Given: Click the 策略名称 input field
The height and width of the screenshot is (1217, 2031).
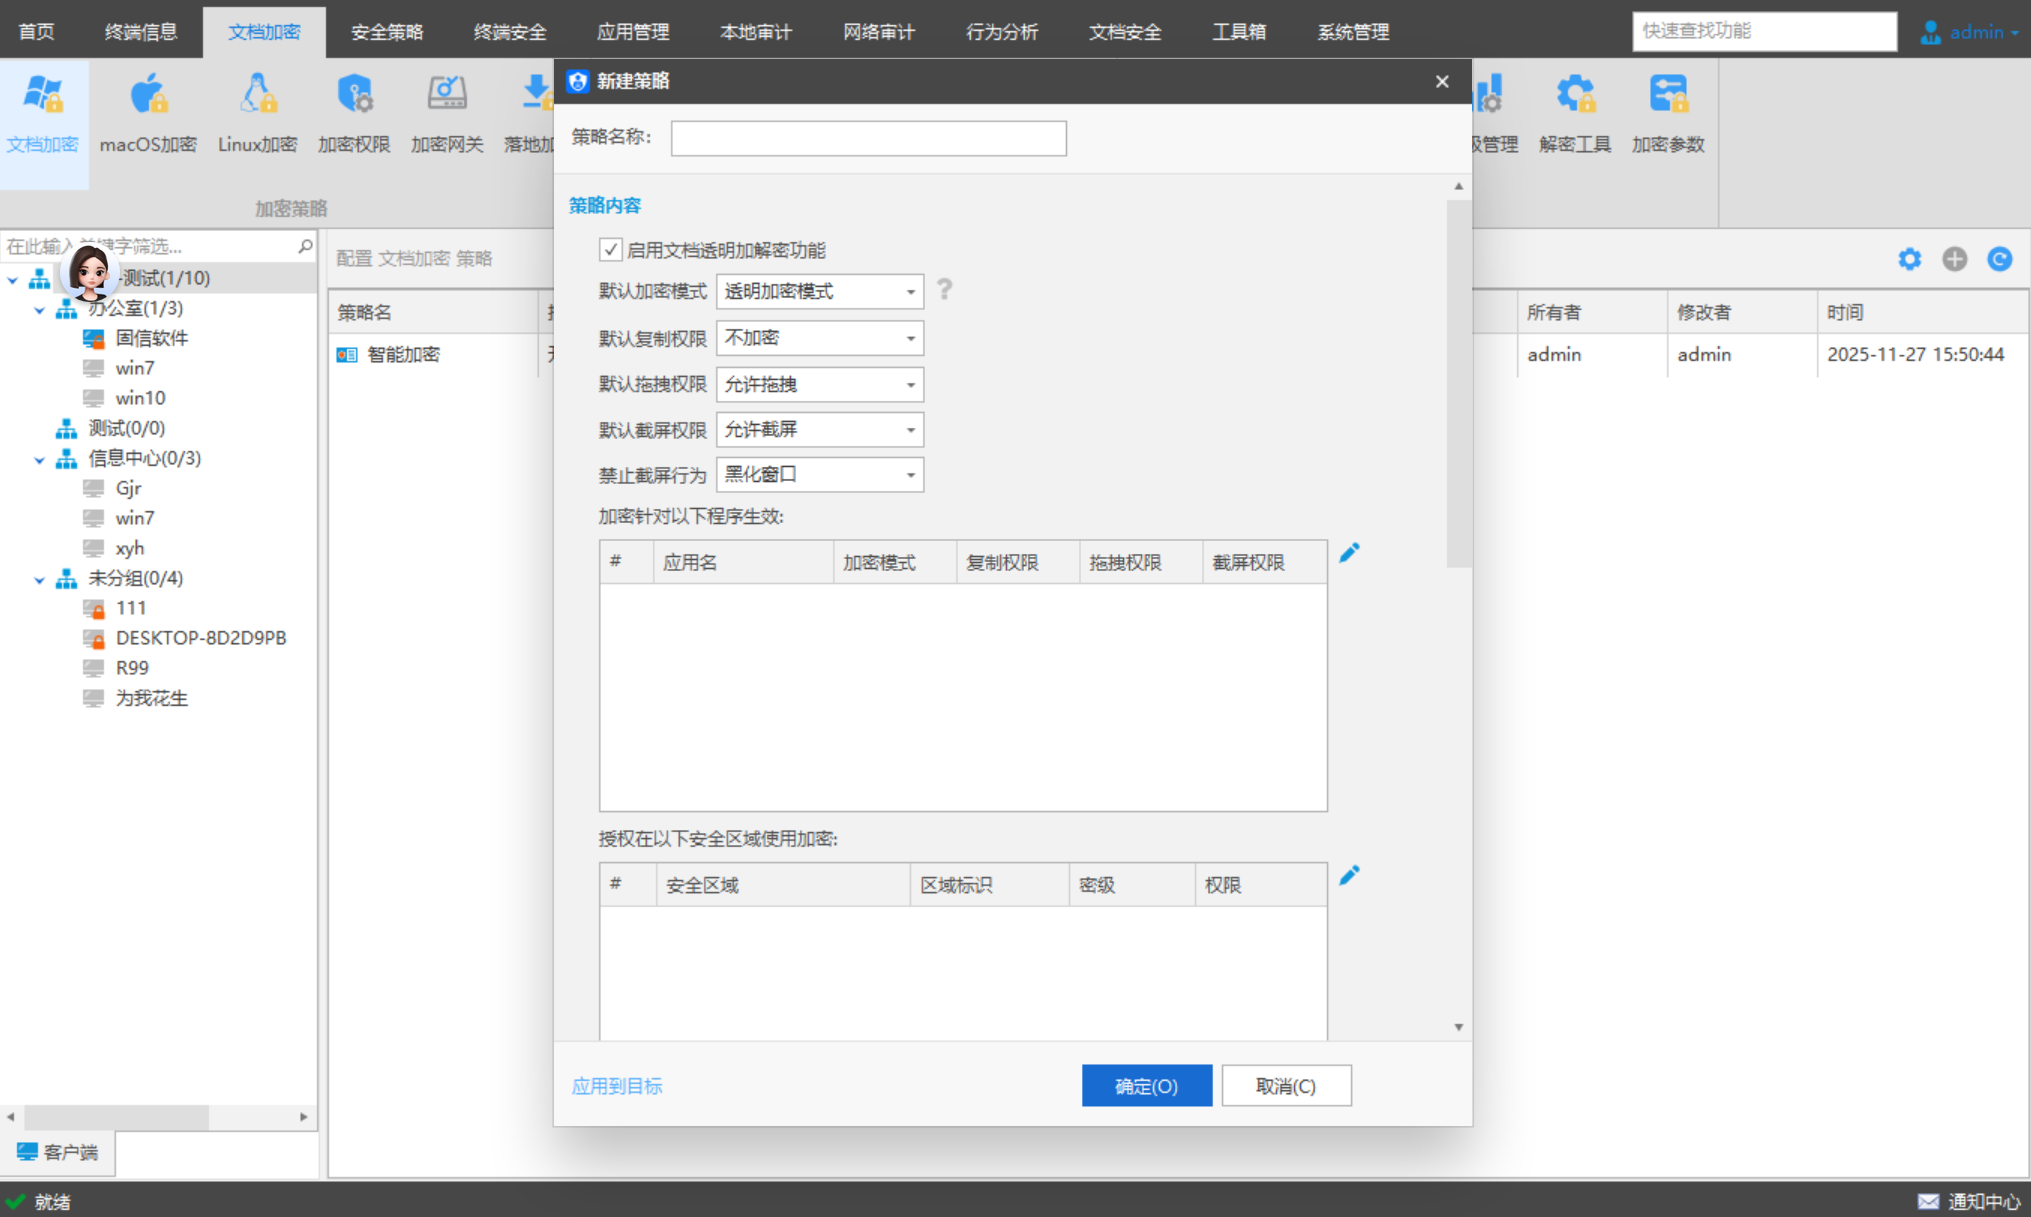Looking at the screenshot, I should (x=868, y=138).
